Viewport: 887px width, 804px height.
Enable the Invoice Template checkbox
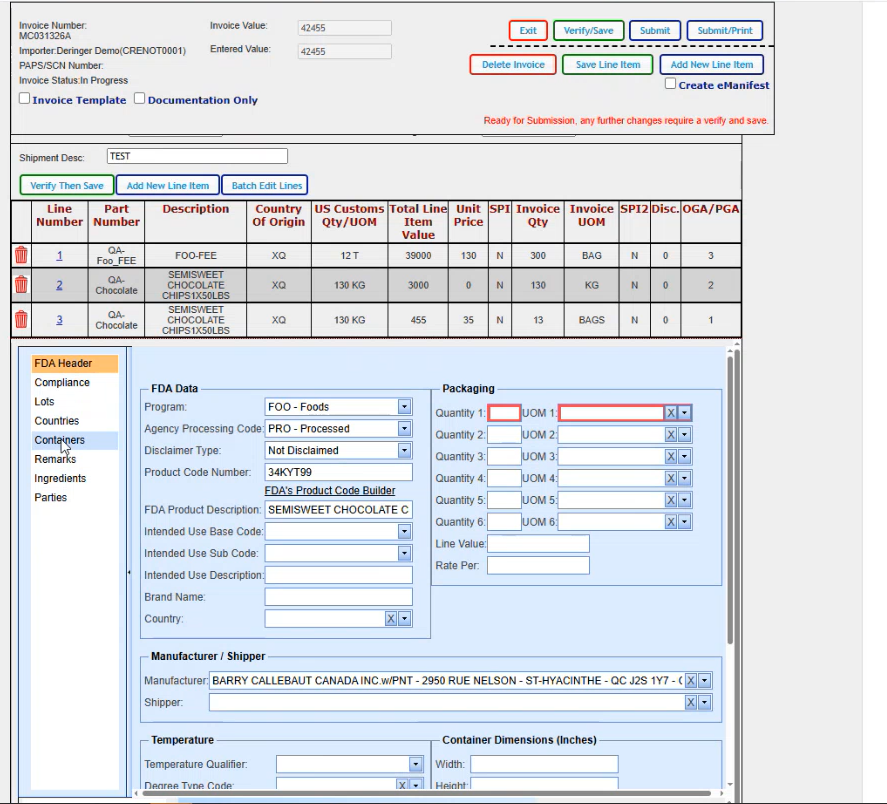point(25,99)
